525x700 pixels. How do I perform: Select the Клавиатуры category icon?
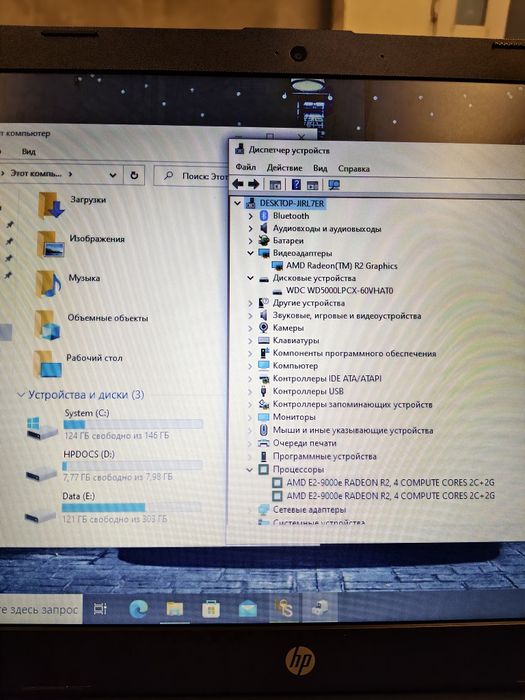click(x=264, y=340)
